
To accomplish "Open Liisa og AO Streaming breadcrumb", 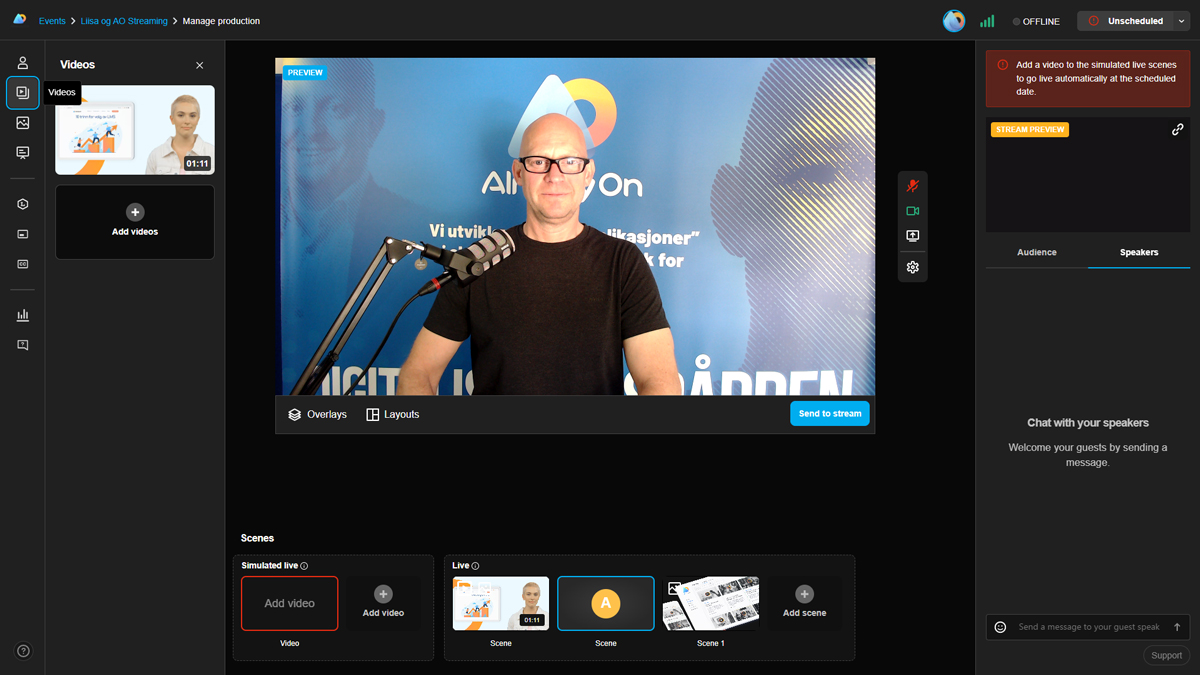I will [x=124, y=21].
